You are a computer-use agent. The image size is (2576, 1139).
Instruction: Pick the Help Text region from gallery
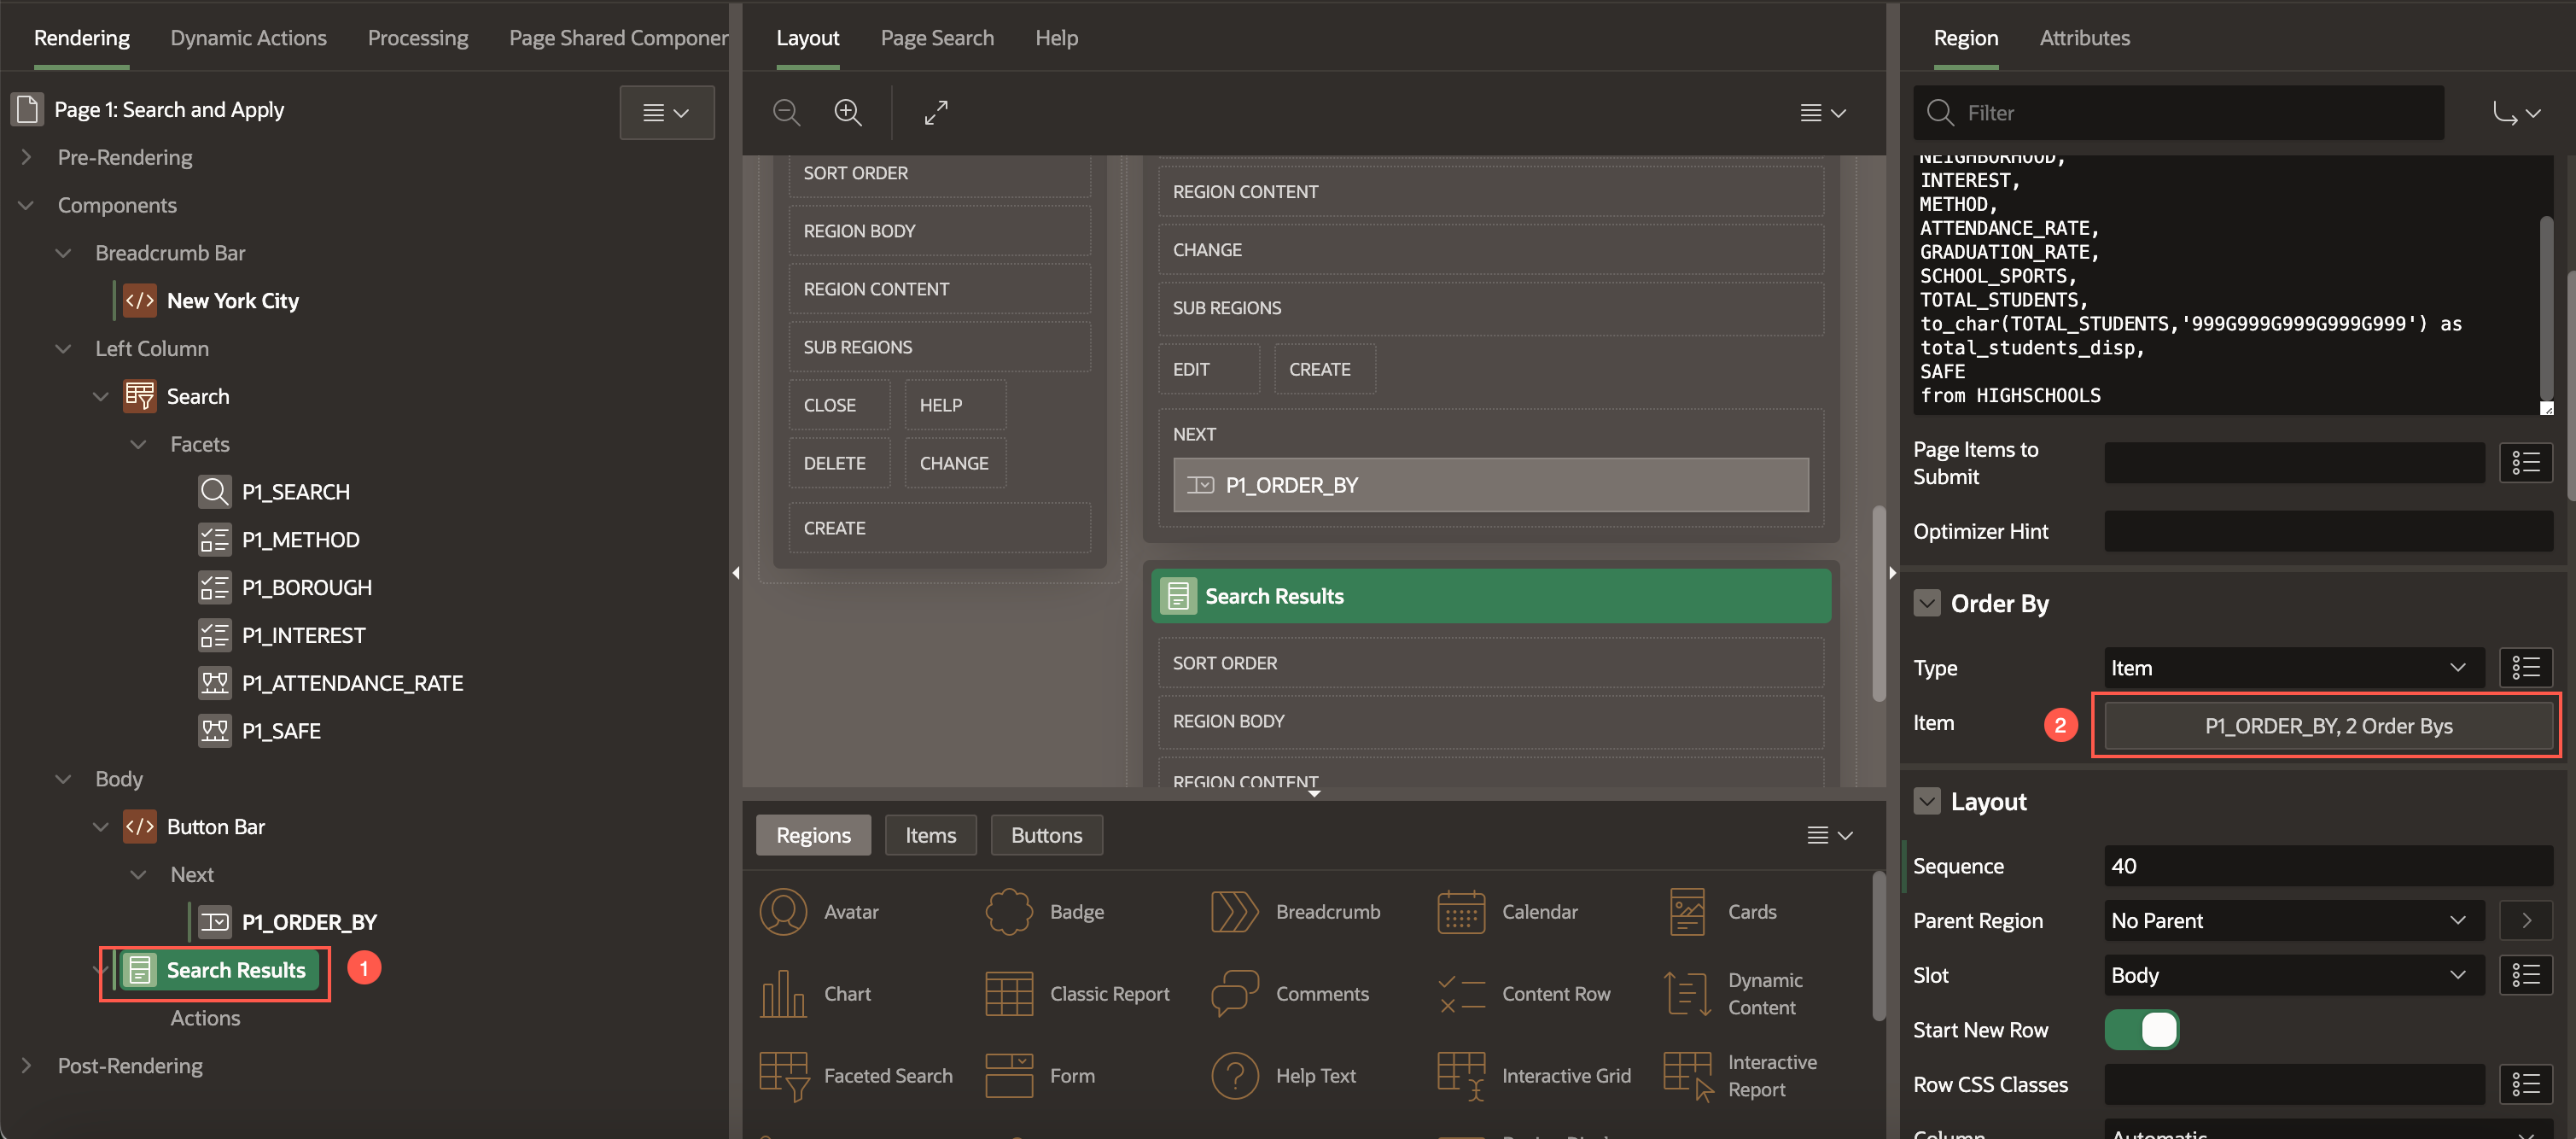tap(1284, 1076)
